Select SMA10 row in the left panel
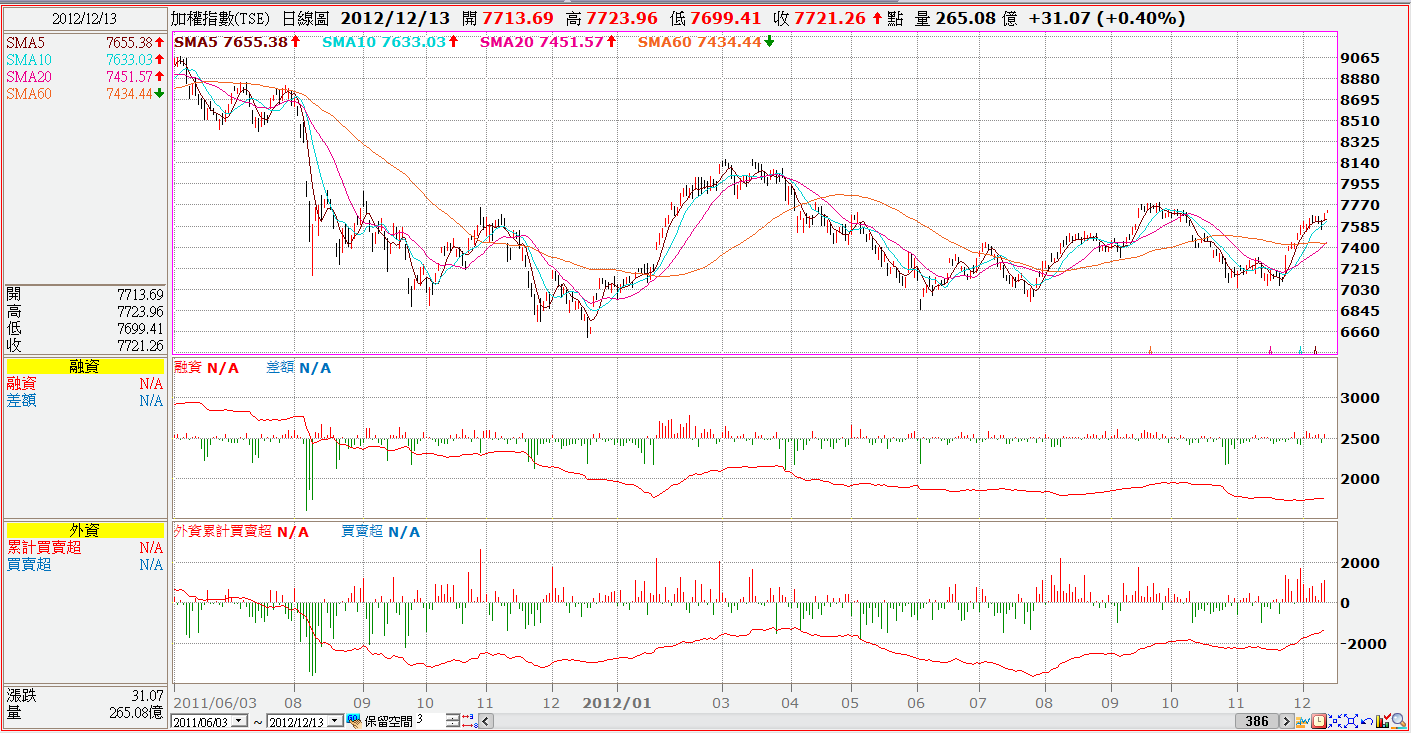The height and width of the screenshot is (734, 1411). coord(84,60)
